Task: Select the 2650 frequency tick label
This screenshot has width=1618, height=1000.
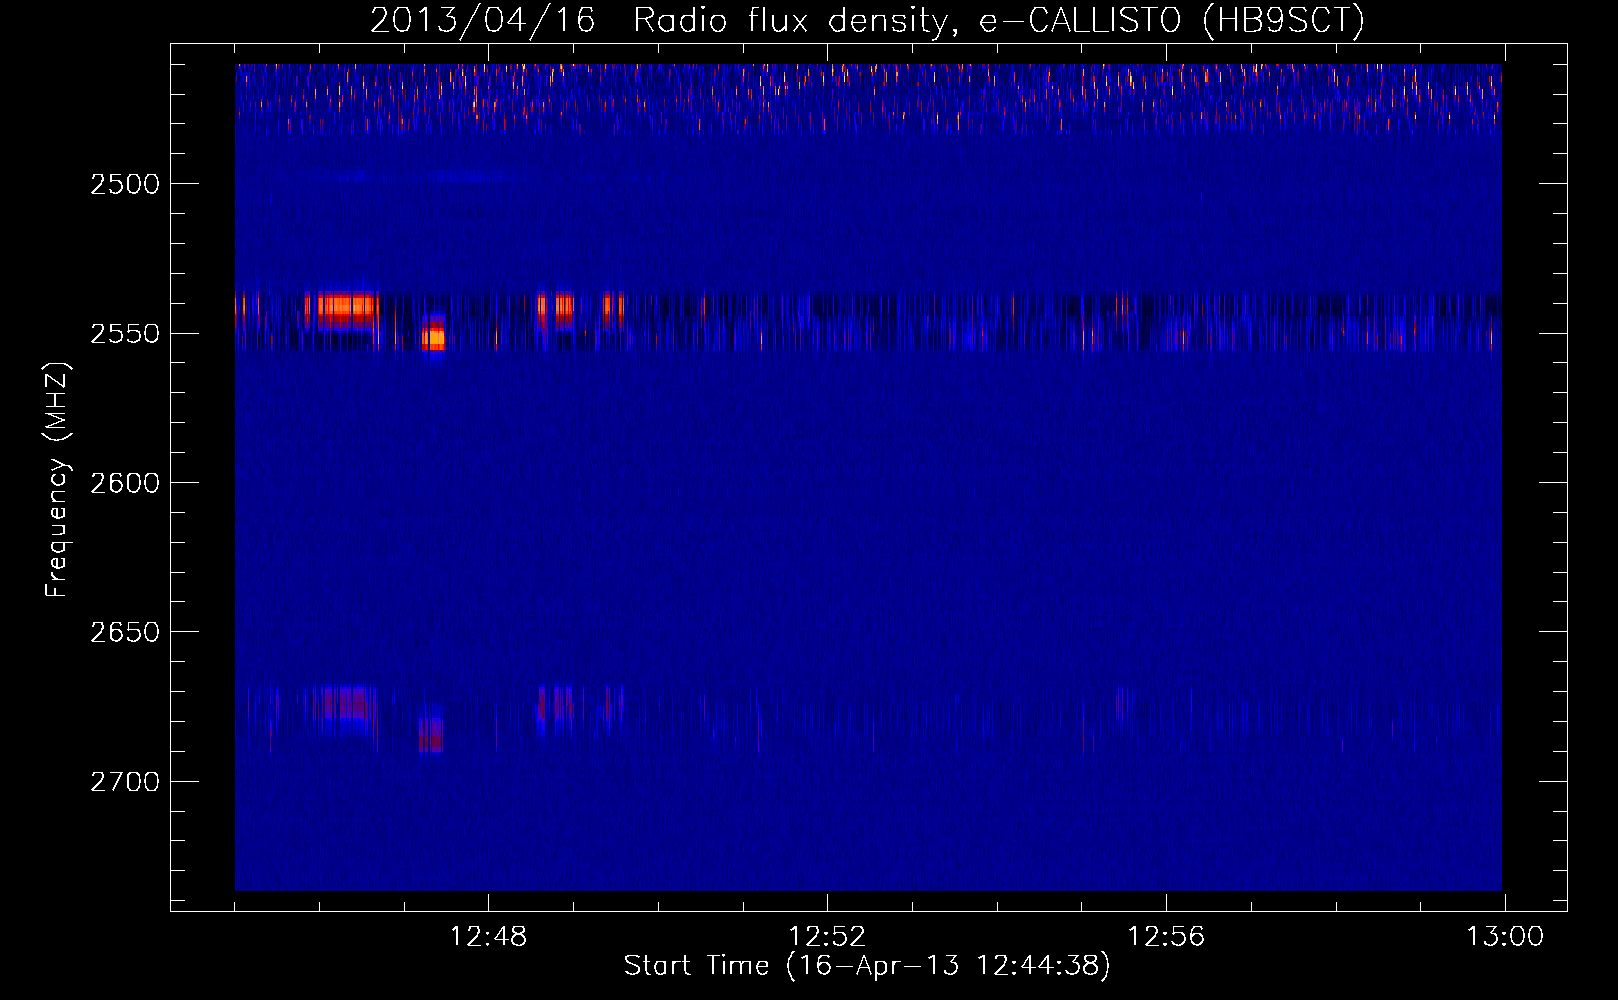Action: point(125,632)
